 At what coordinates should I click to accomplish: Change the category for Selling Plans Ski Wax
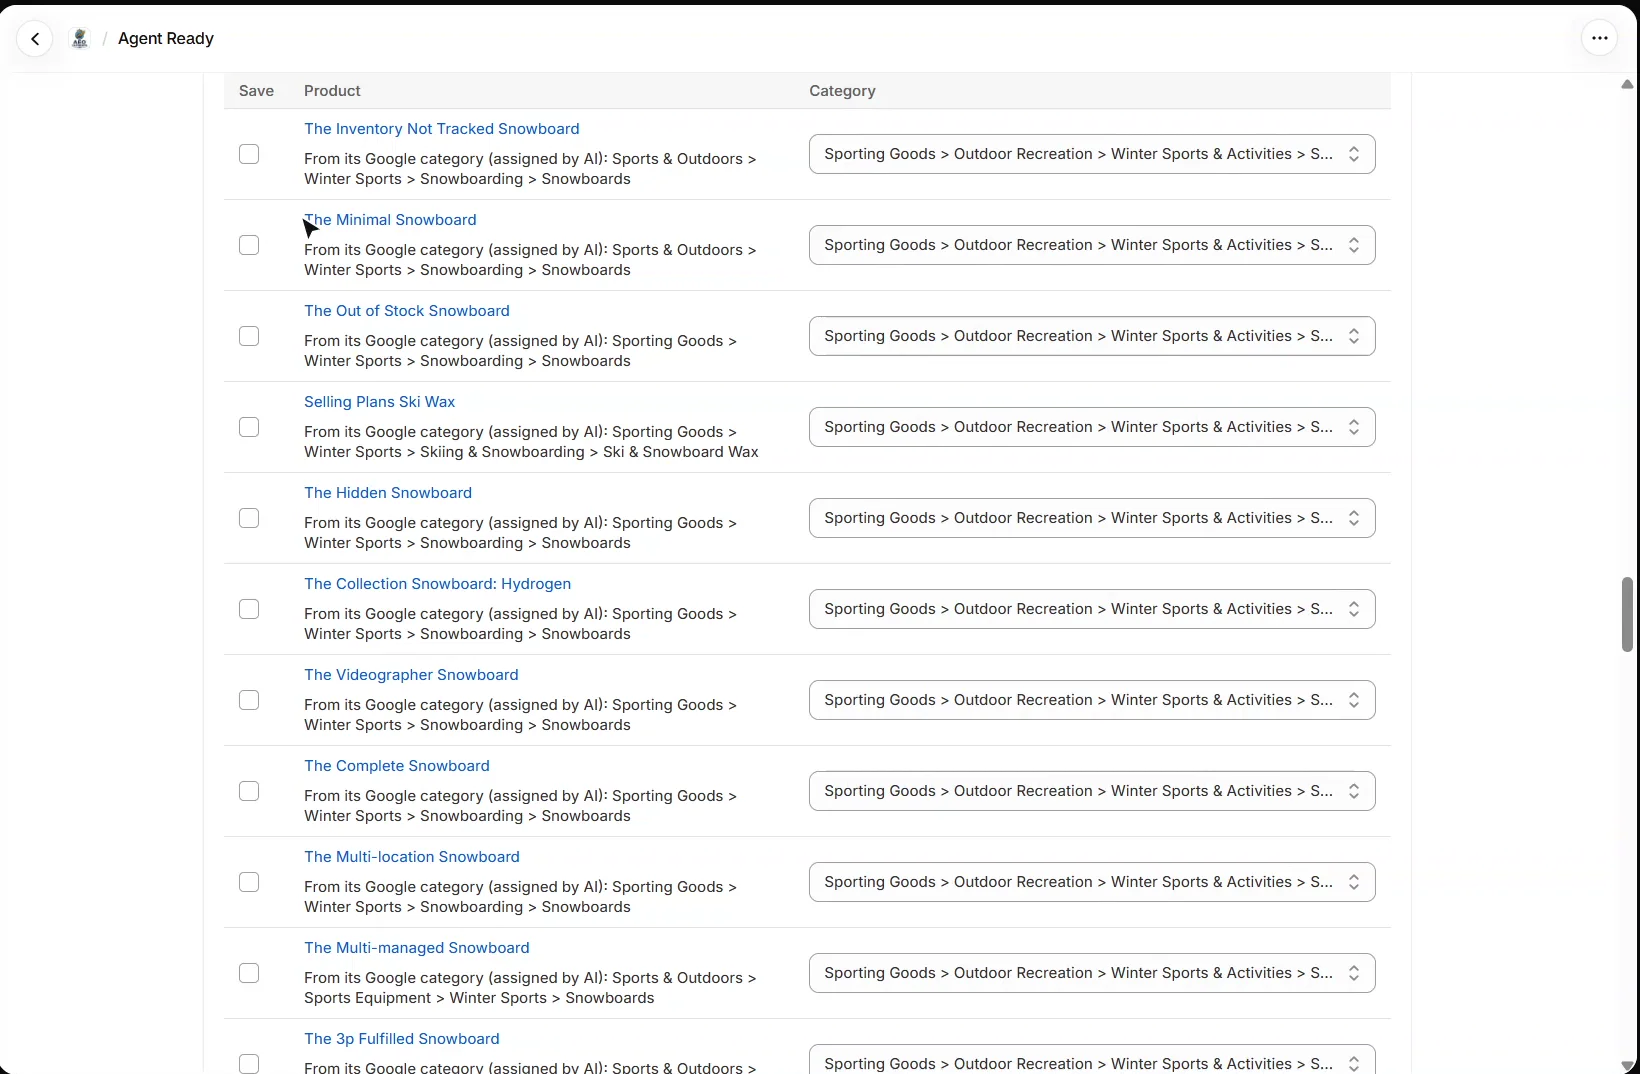click(x=1092, y=427)
